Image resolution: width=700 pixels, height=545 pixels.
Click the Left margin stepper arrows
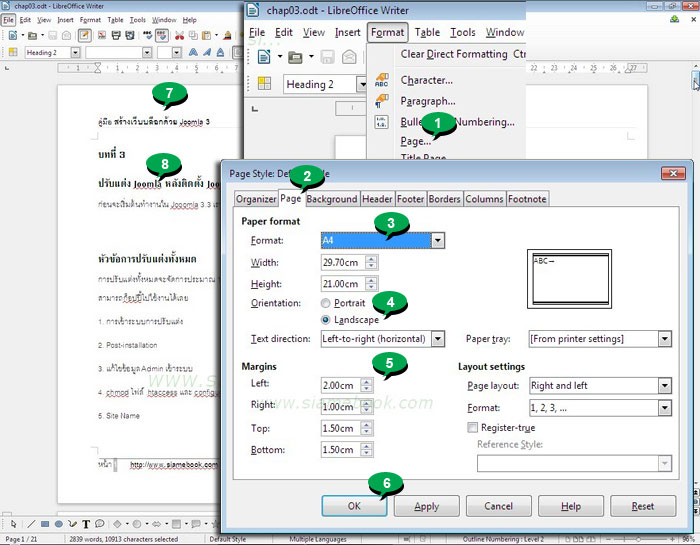click(367, 385)
